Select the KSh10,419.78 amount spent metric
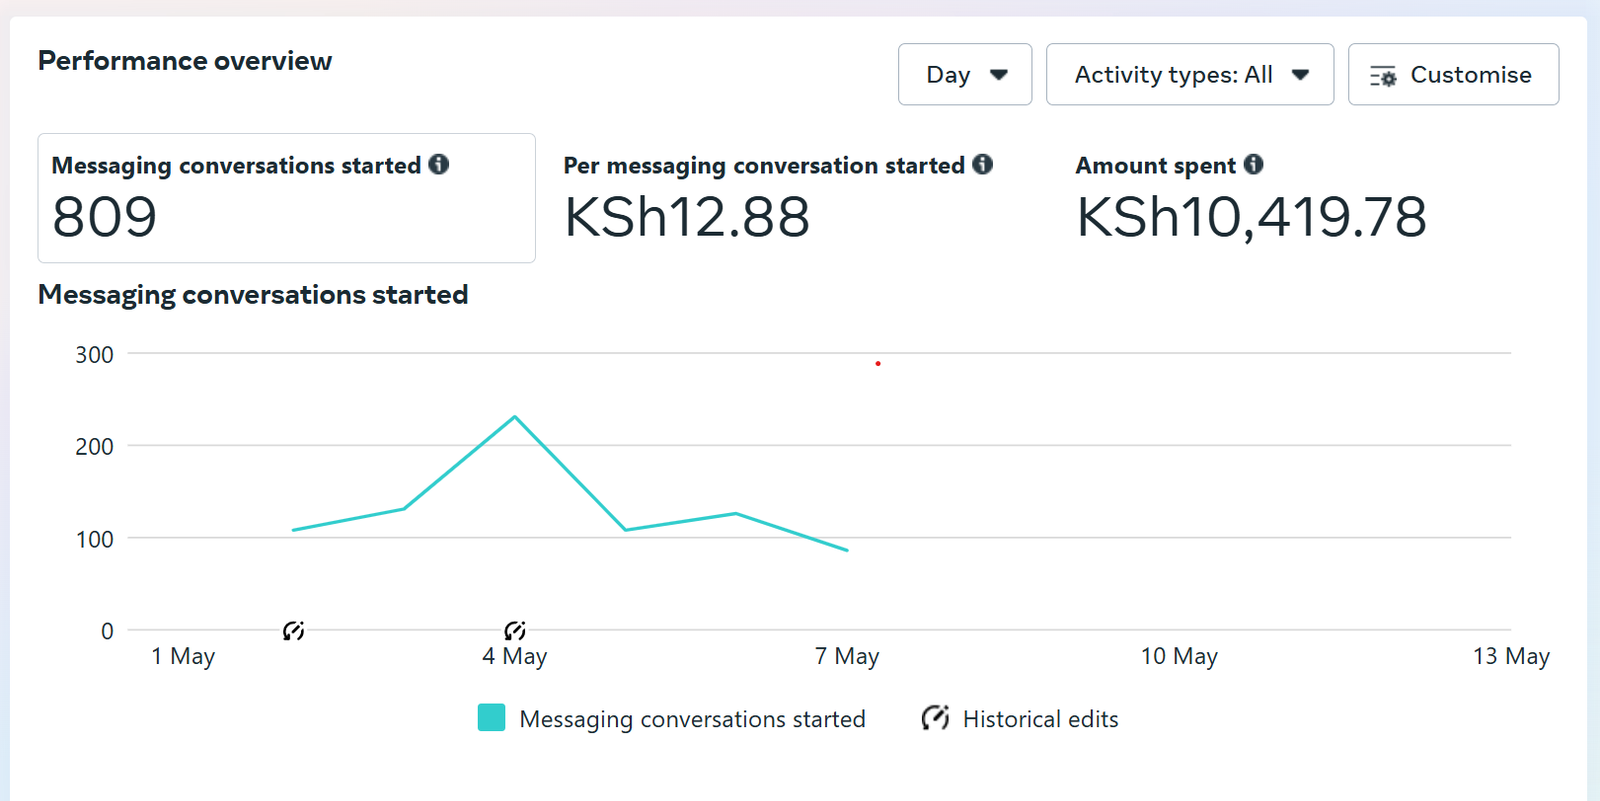Screen dimensions: 1600x801 coord(1251,217)
